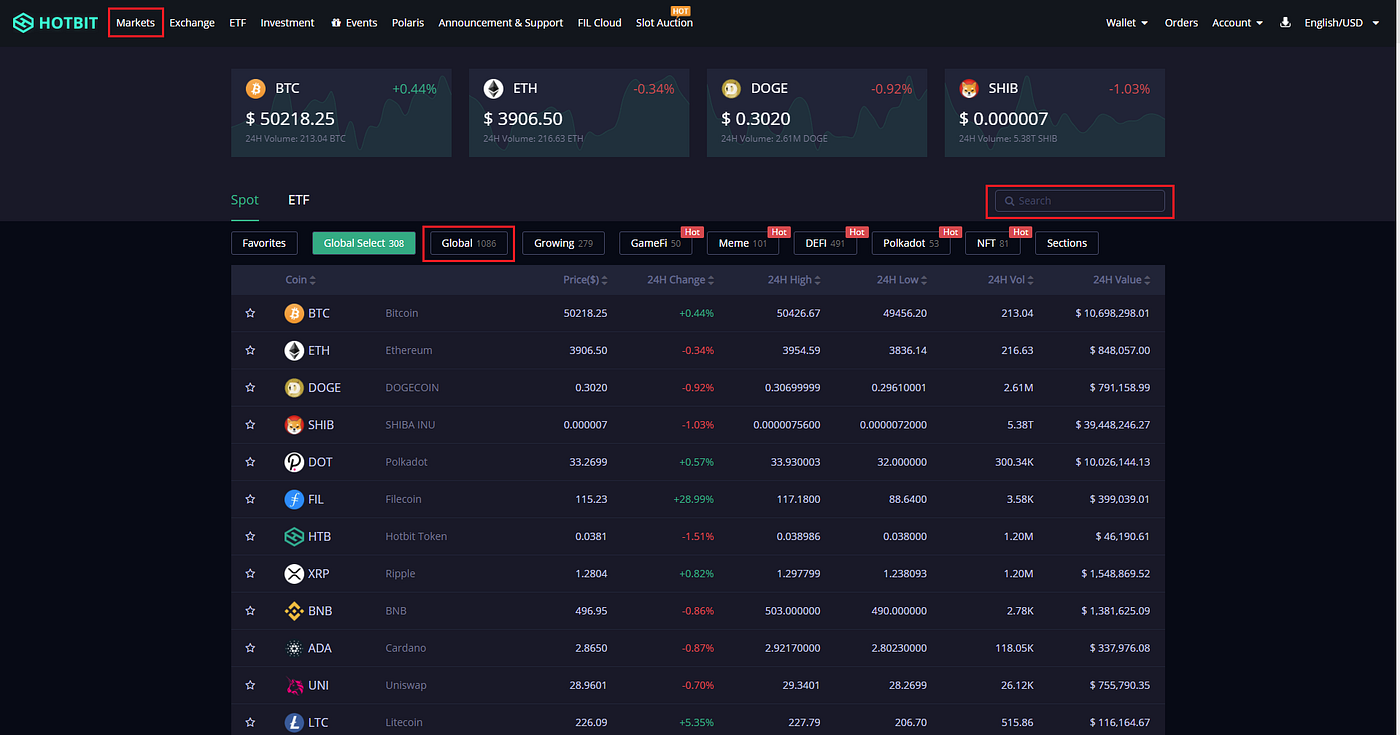Click the Uniswap icon in UNI row
Screen dimensions: 1400x735
(x=294, y=685)
